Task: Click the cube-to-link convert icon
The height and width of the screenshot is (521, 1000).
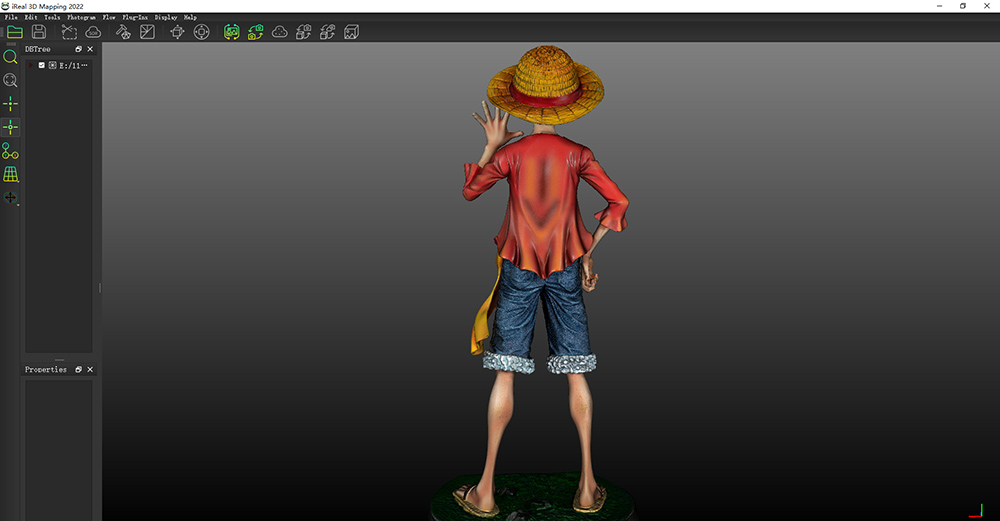Action: (327, 32)
